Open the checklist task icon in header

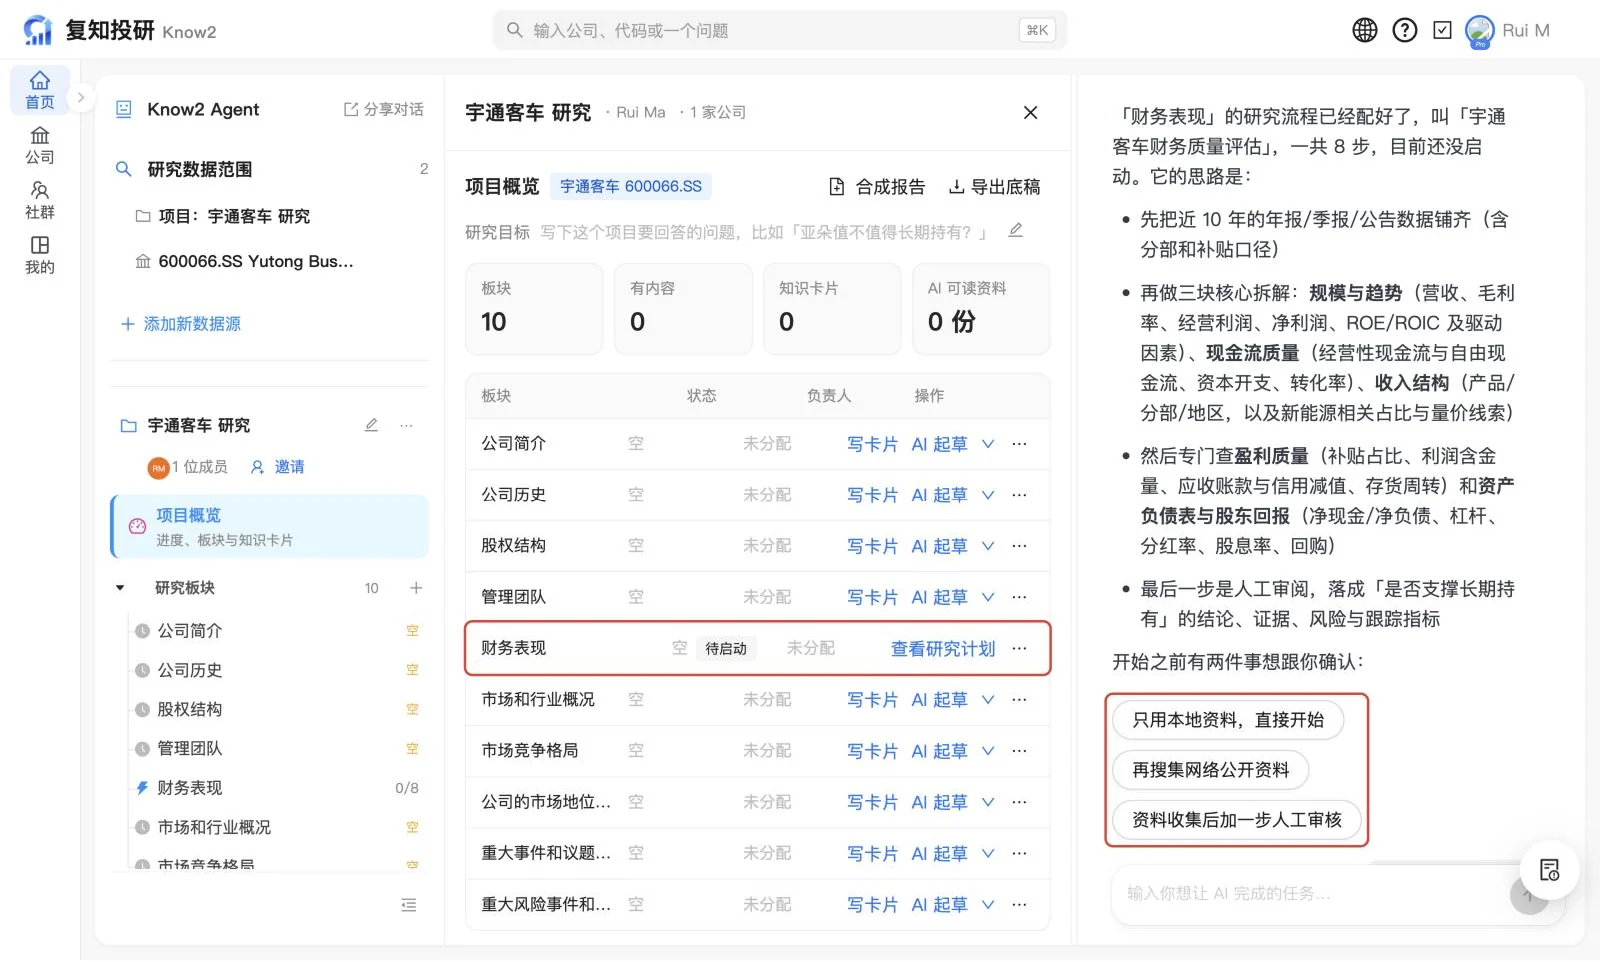click(x=1442, y=30)
